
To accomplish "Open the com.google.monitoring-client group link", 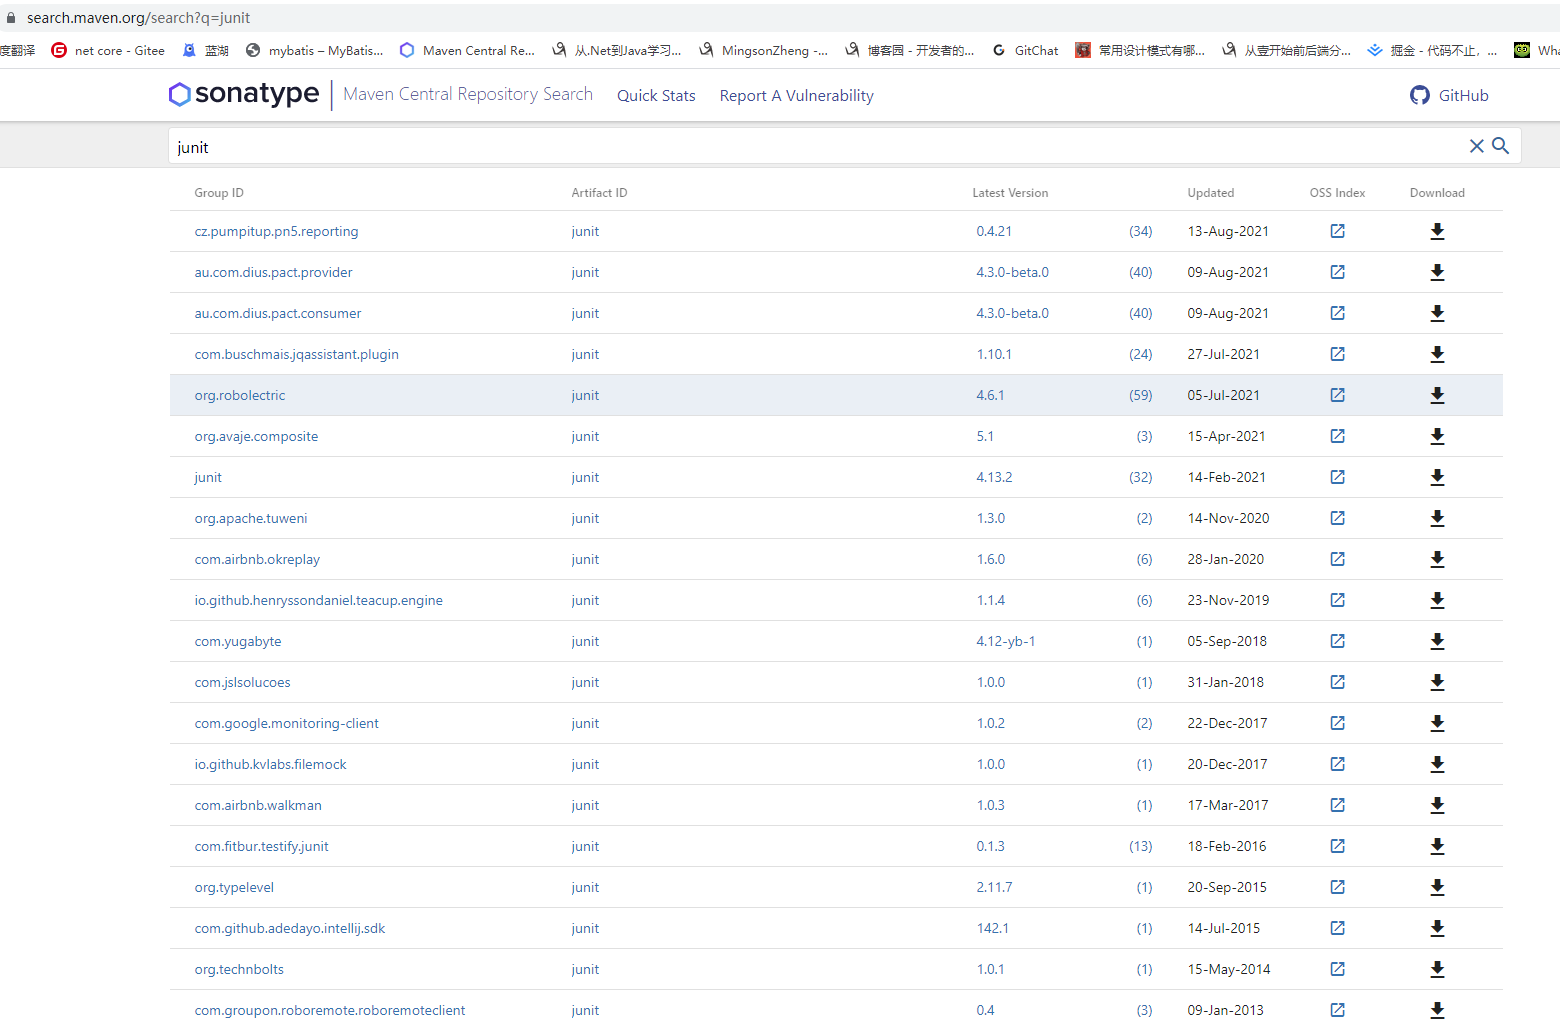I will [286, 723].
